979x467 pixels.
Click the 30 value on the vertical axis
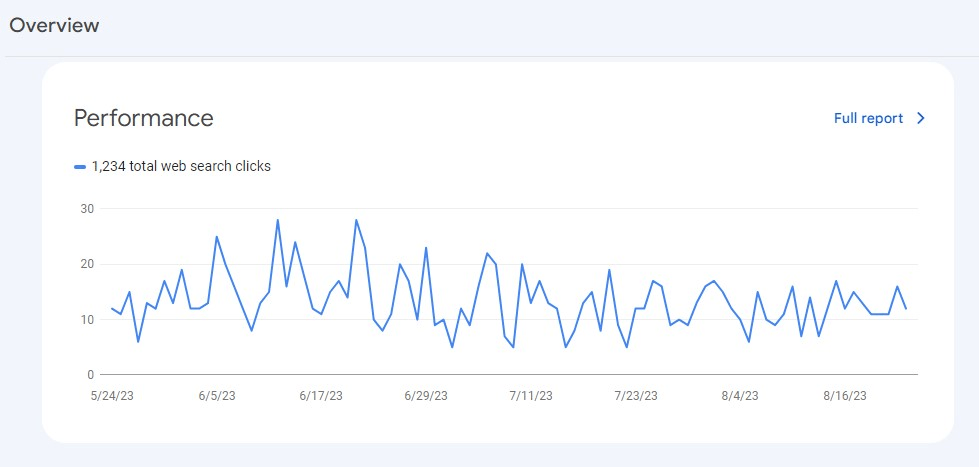coord(87,209)
